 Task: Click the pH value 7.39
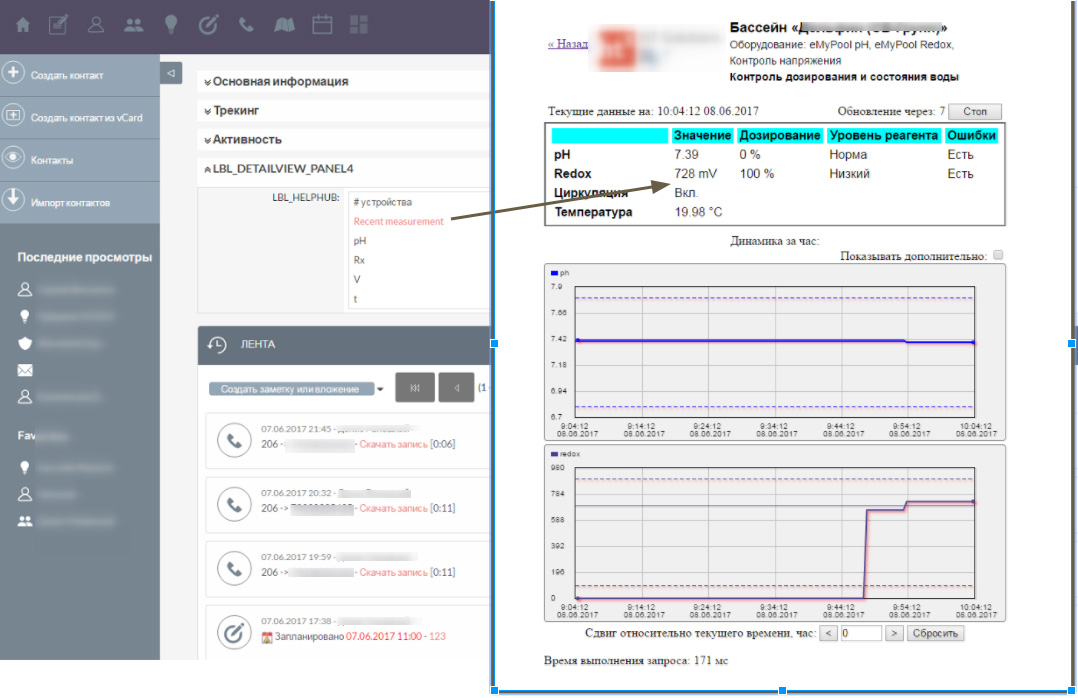point(686,155)
